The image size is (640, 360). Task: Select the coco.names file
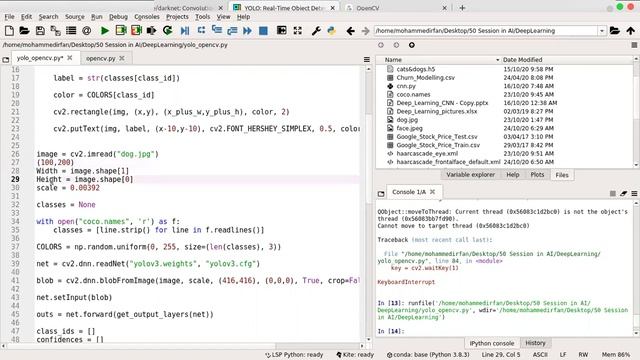[413, 94]
